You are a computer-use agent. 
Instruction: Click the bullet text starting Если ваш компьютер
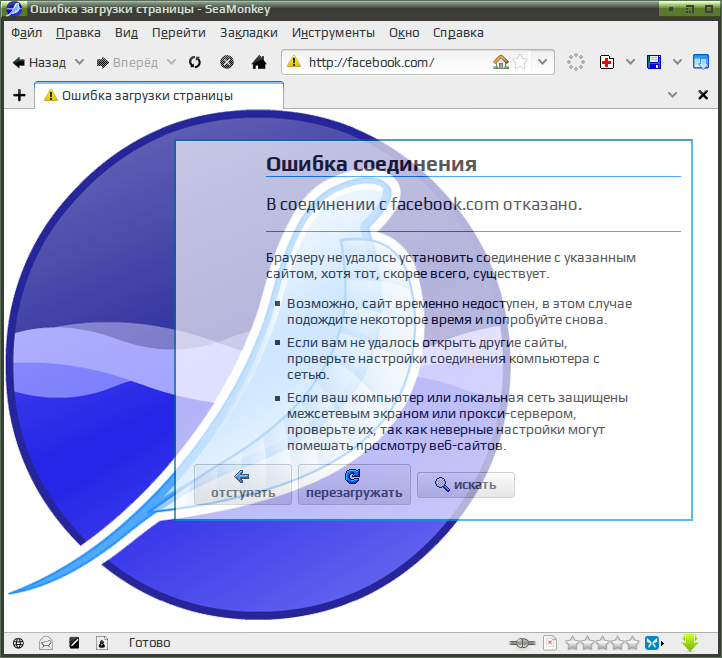coord(457,422)
